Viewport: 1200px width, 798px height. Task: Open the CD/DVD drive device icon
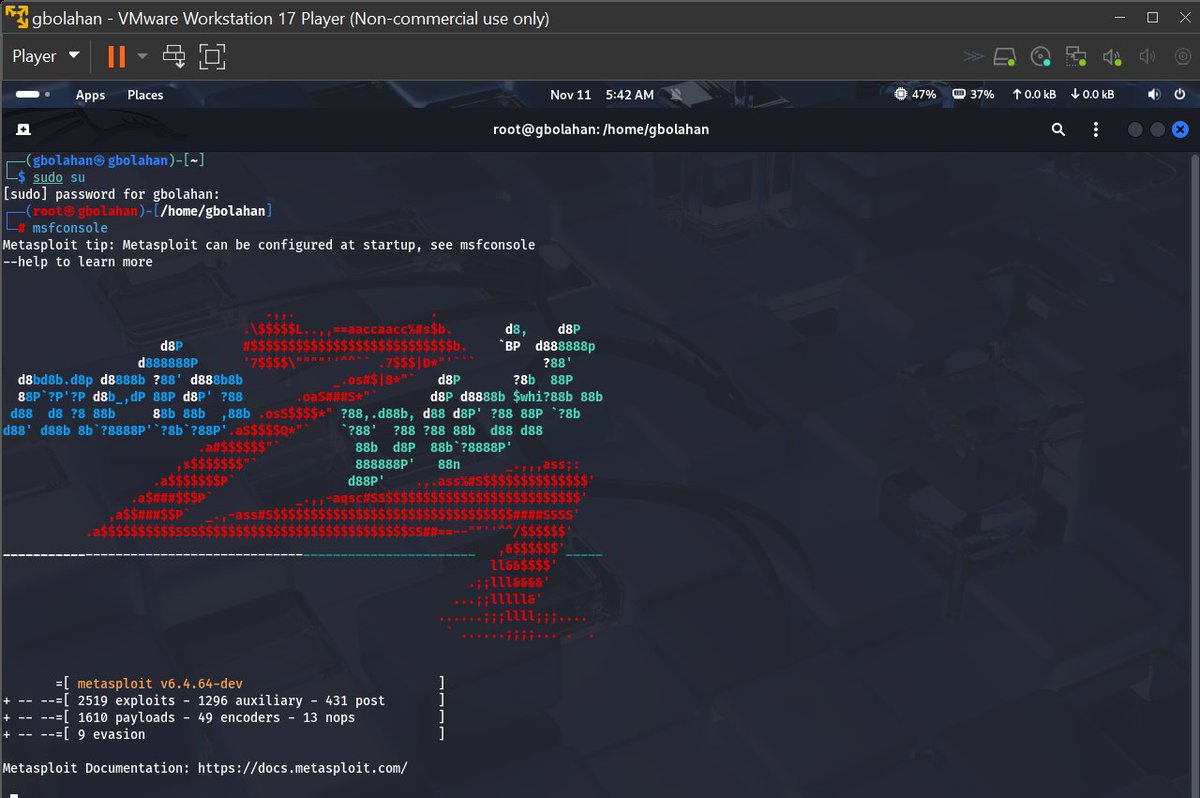[1041, 57]
